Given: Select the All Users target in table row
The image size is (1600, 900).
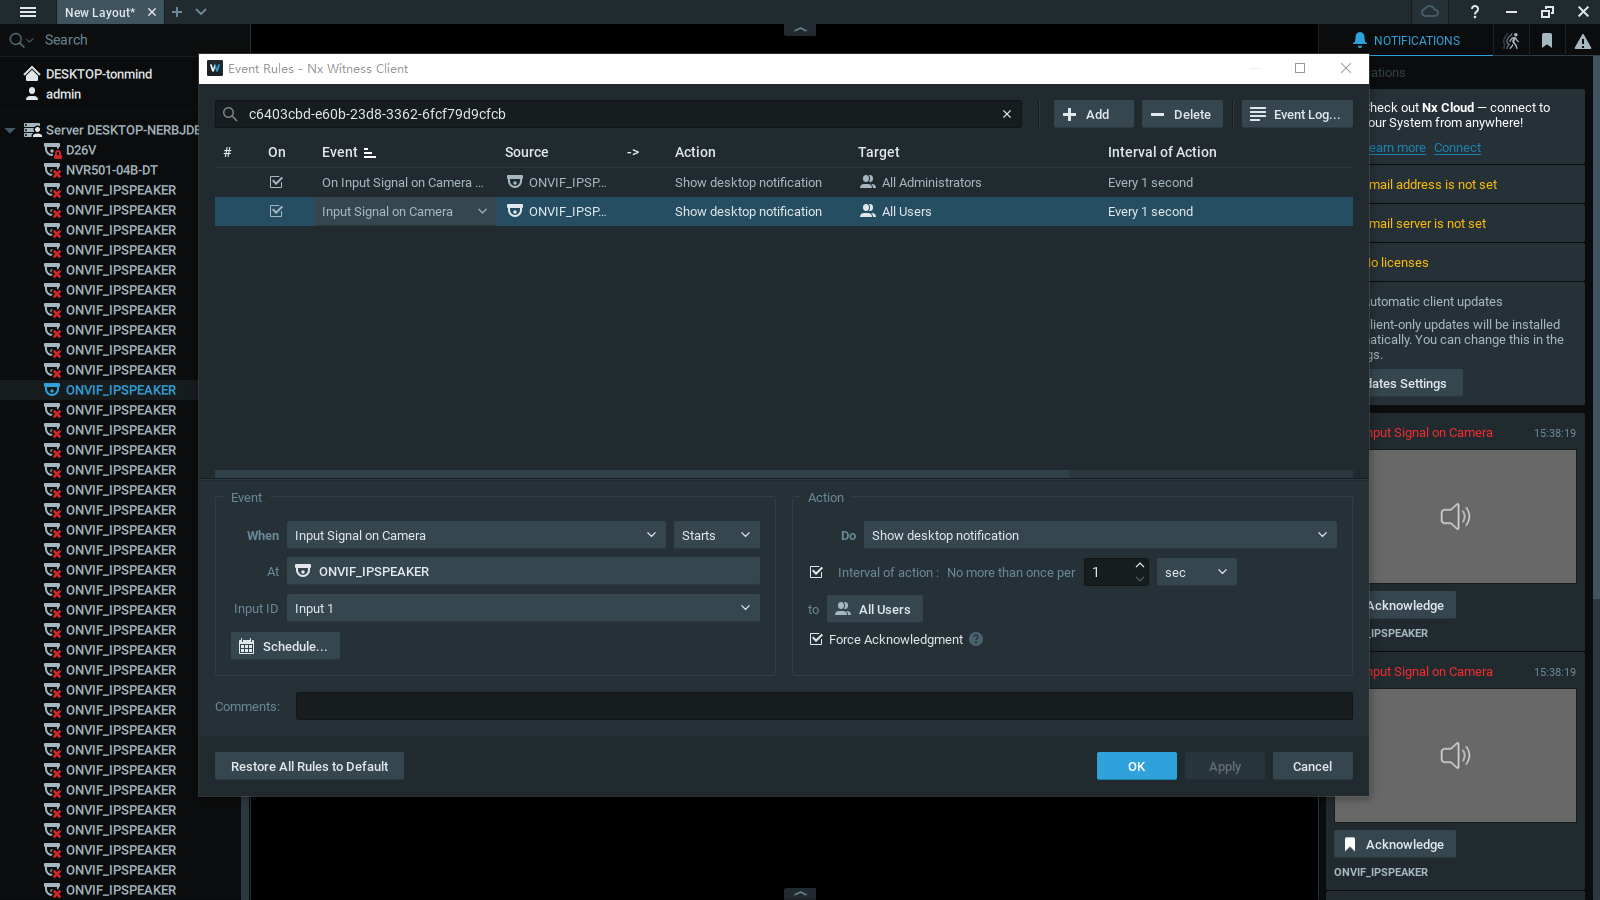Looking at the screenshot, I should (x=896, y=211).
